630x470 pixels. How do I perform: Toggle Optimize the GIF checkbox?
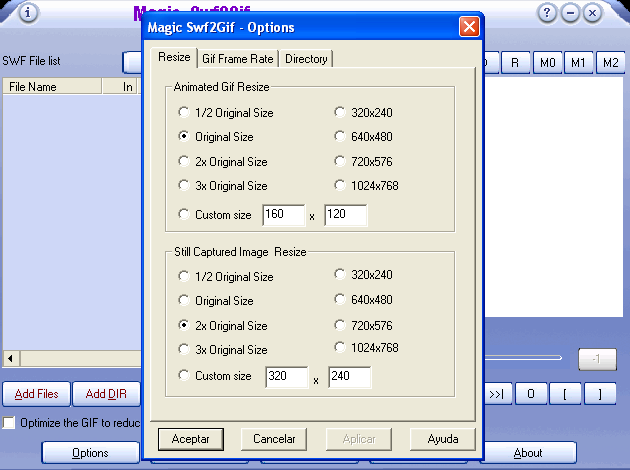click(x=9, y=423)
